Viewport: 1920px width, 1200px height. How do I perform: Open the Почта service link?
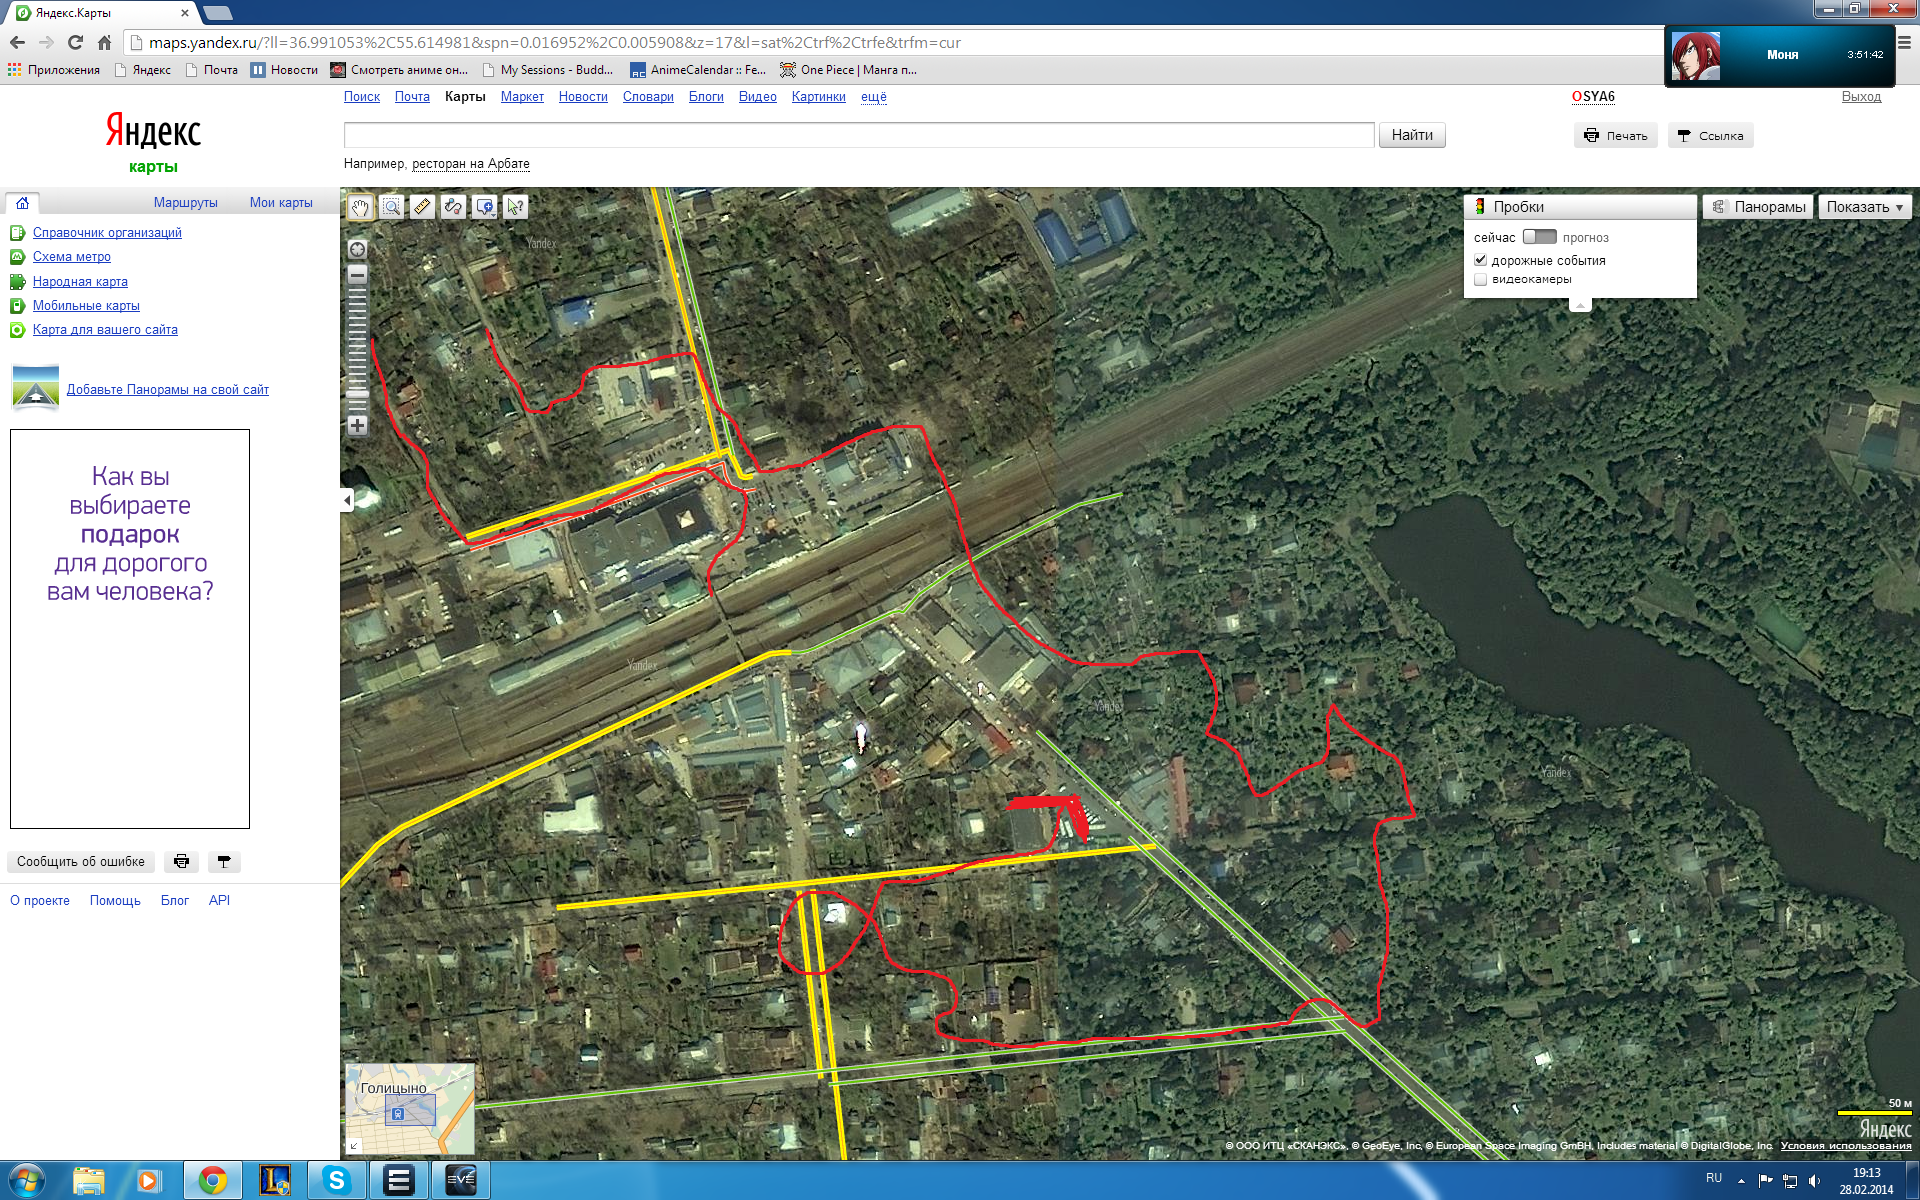(412, 96)
